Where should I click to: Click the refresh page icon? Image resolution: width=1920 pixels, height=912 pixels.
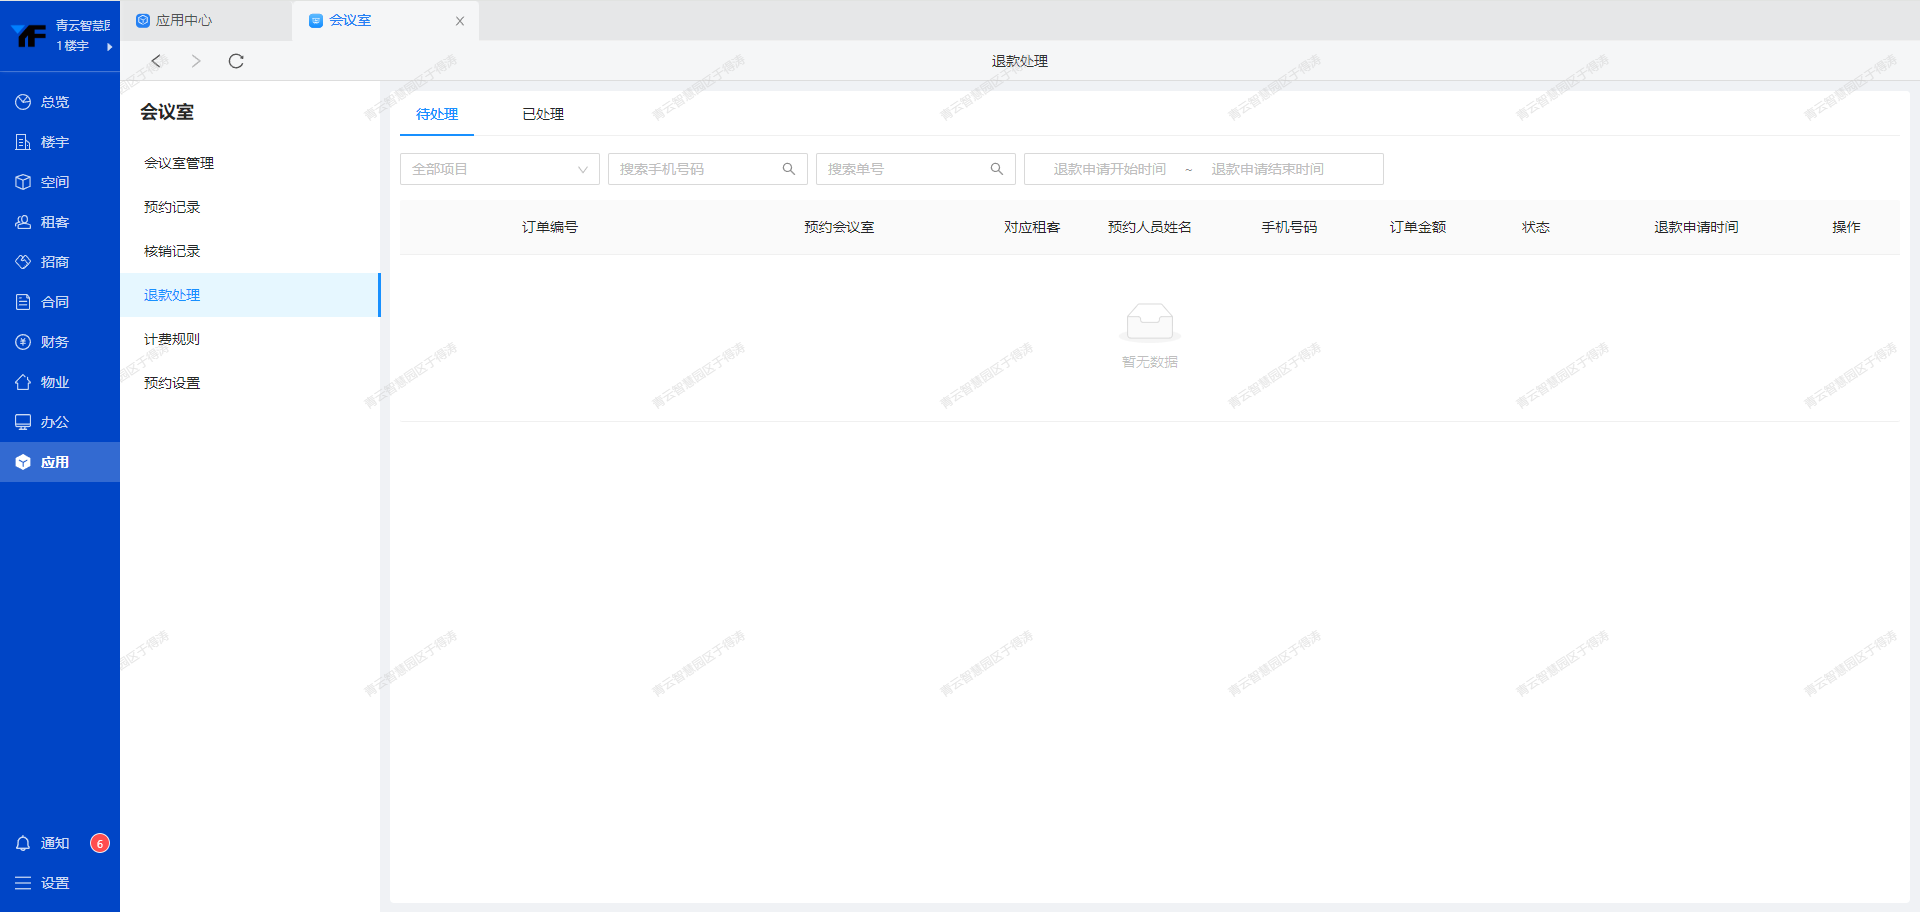tap(236, 61)
